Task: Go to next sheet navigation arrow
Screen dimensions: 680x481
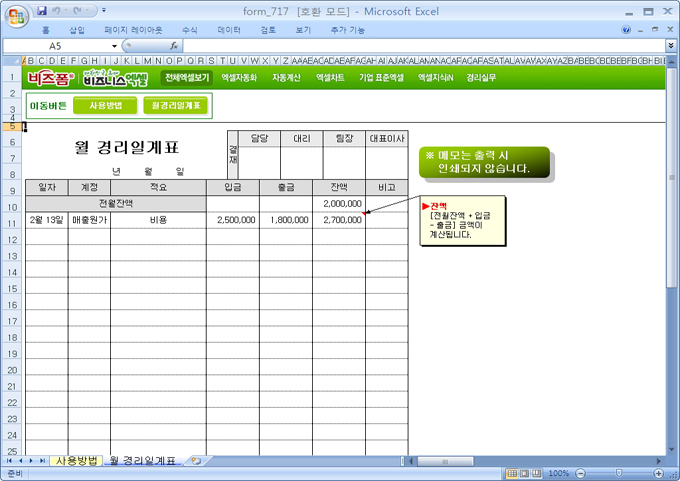Action: point(31,461)
